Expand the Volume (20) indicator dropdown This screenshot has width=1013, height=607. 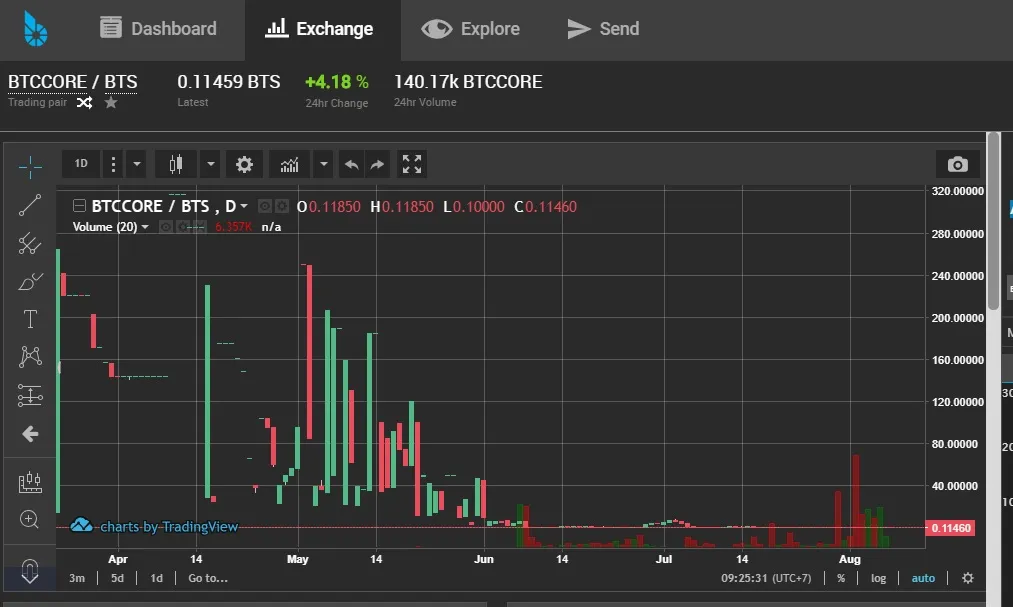pos(145,227)
